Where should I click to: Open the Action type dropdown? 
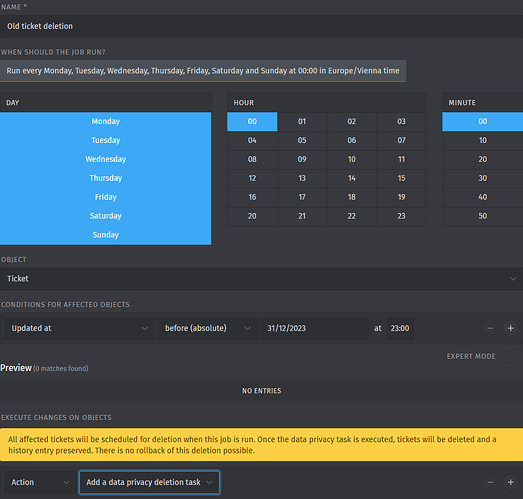pos(40,482)
